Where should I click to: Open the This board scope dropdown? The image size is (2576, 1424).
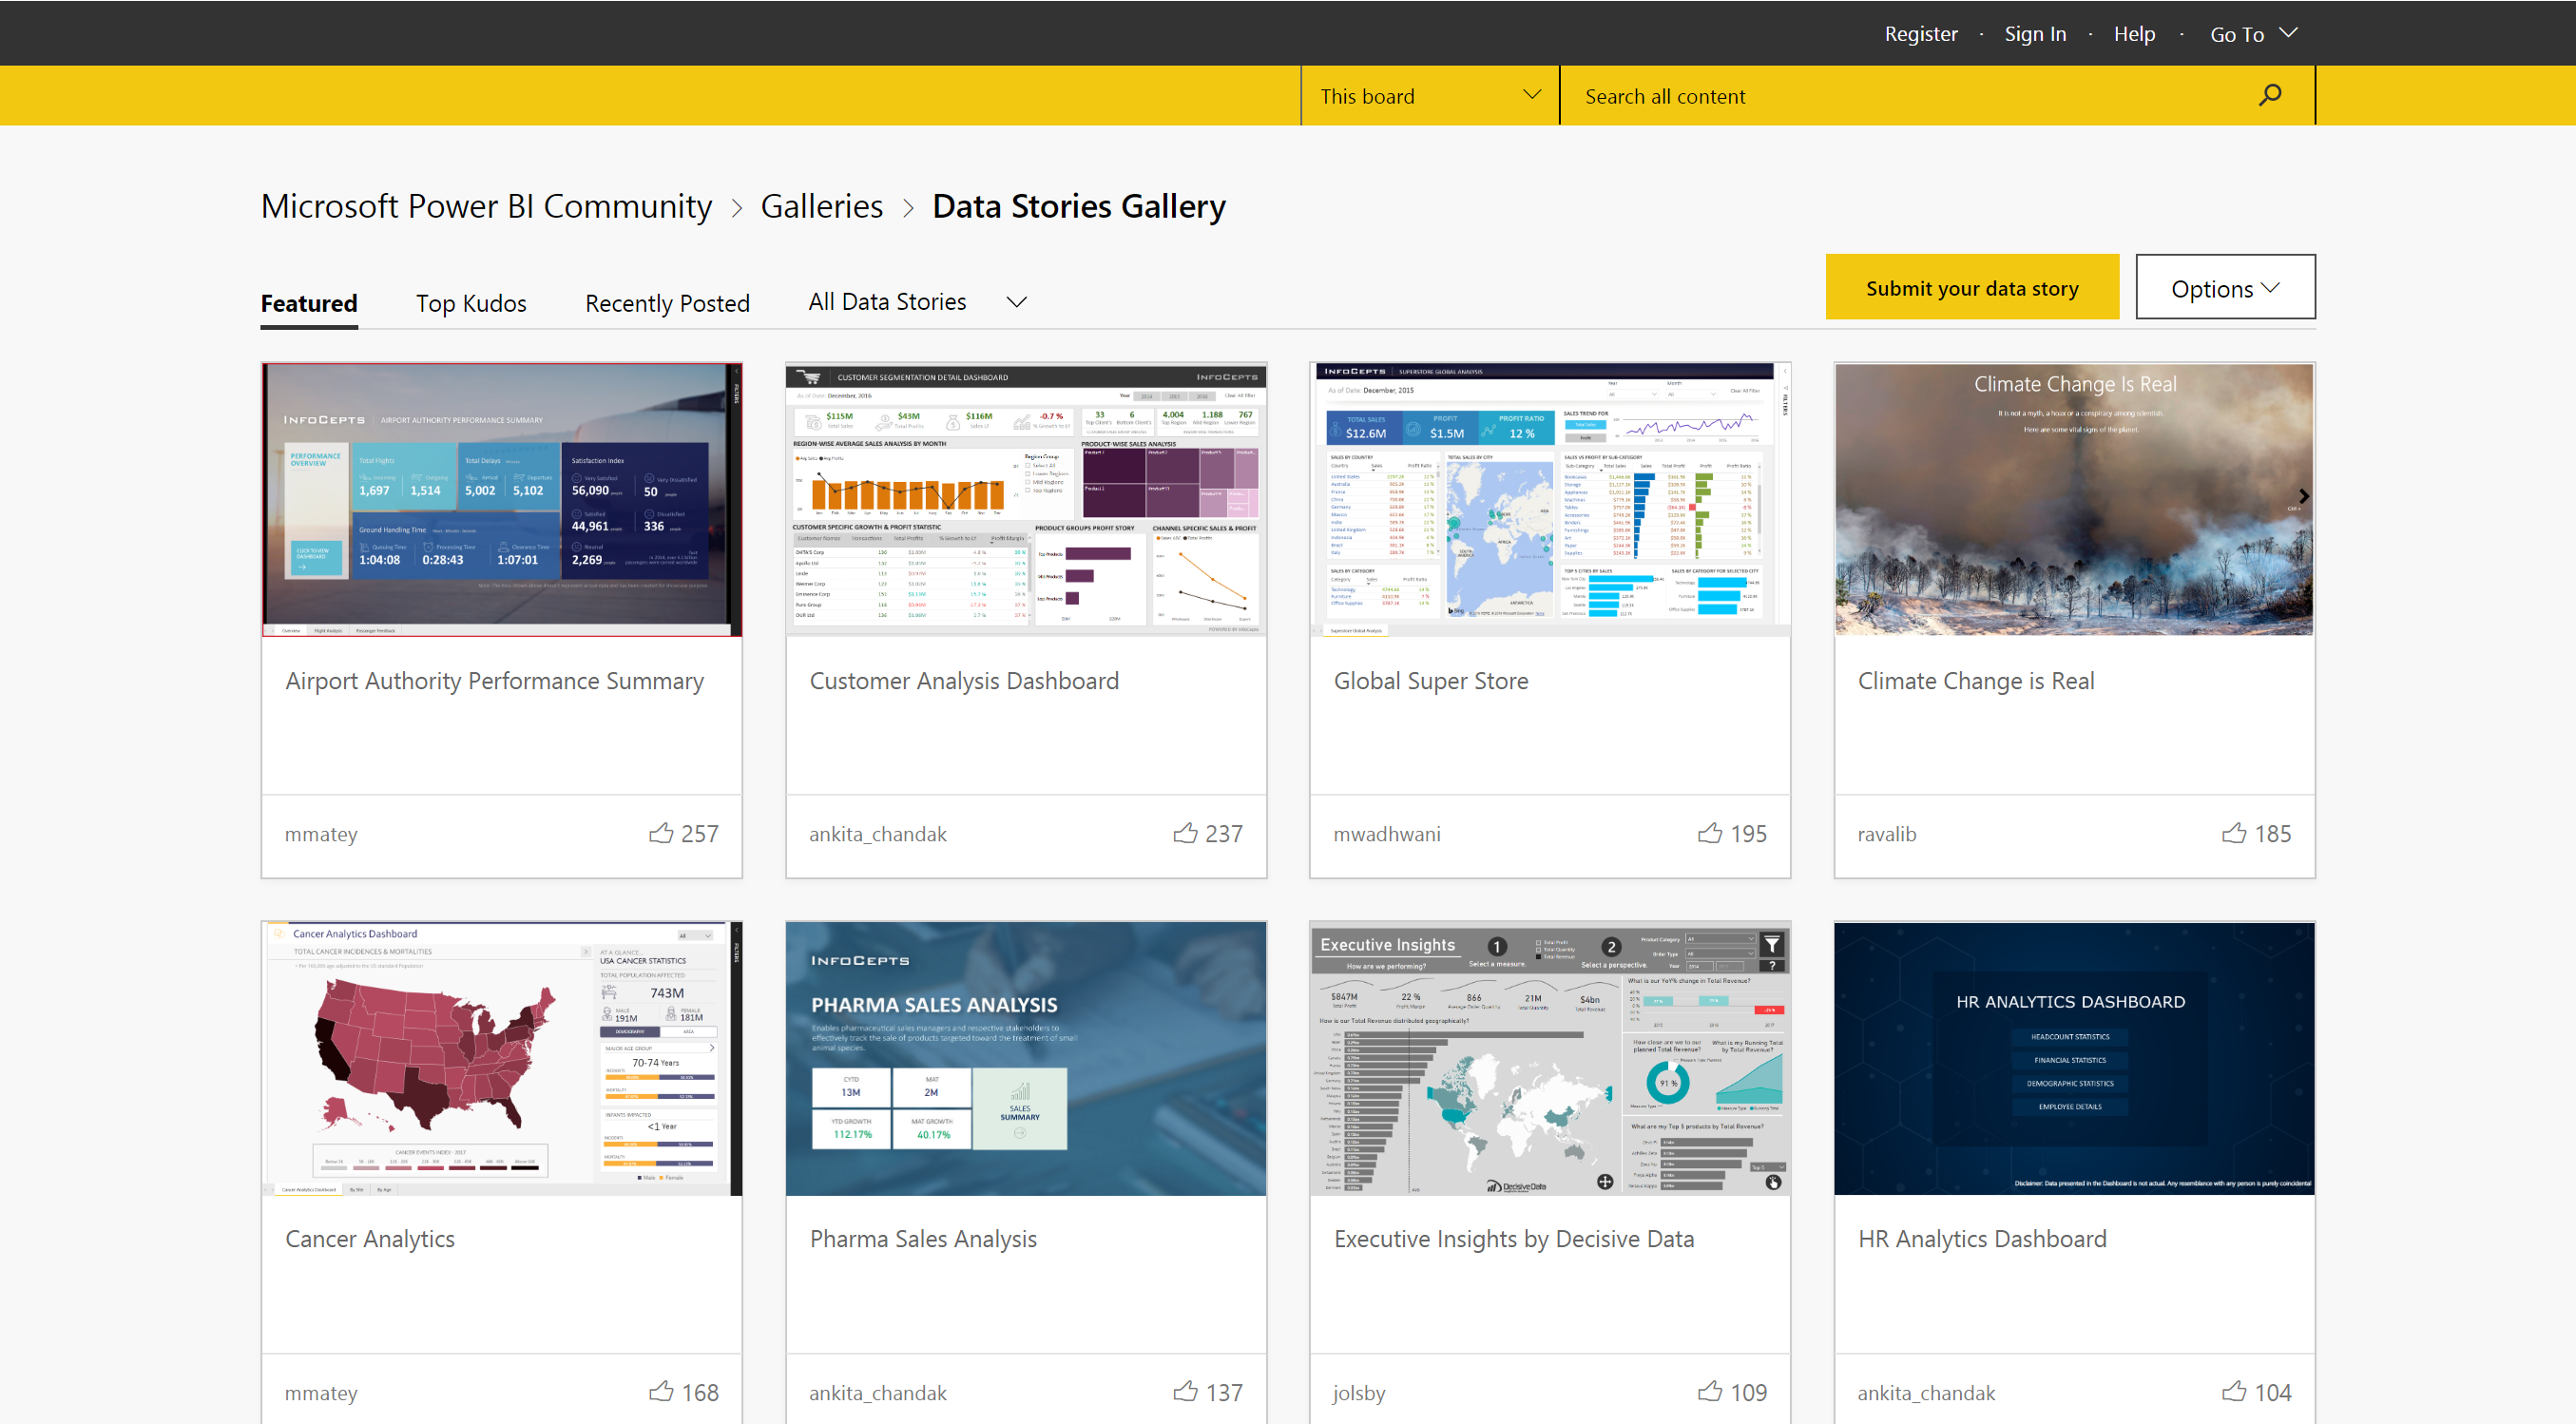click(x=1428, y=95)
